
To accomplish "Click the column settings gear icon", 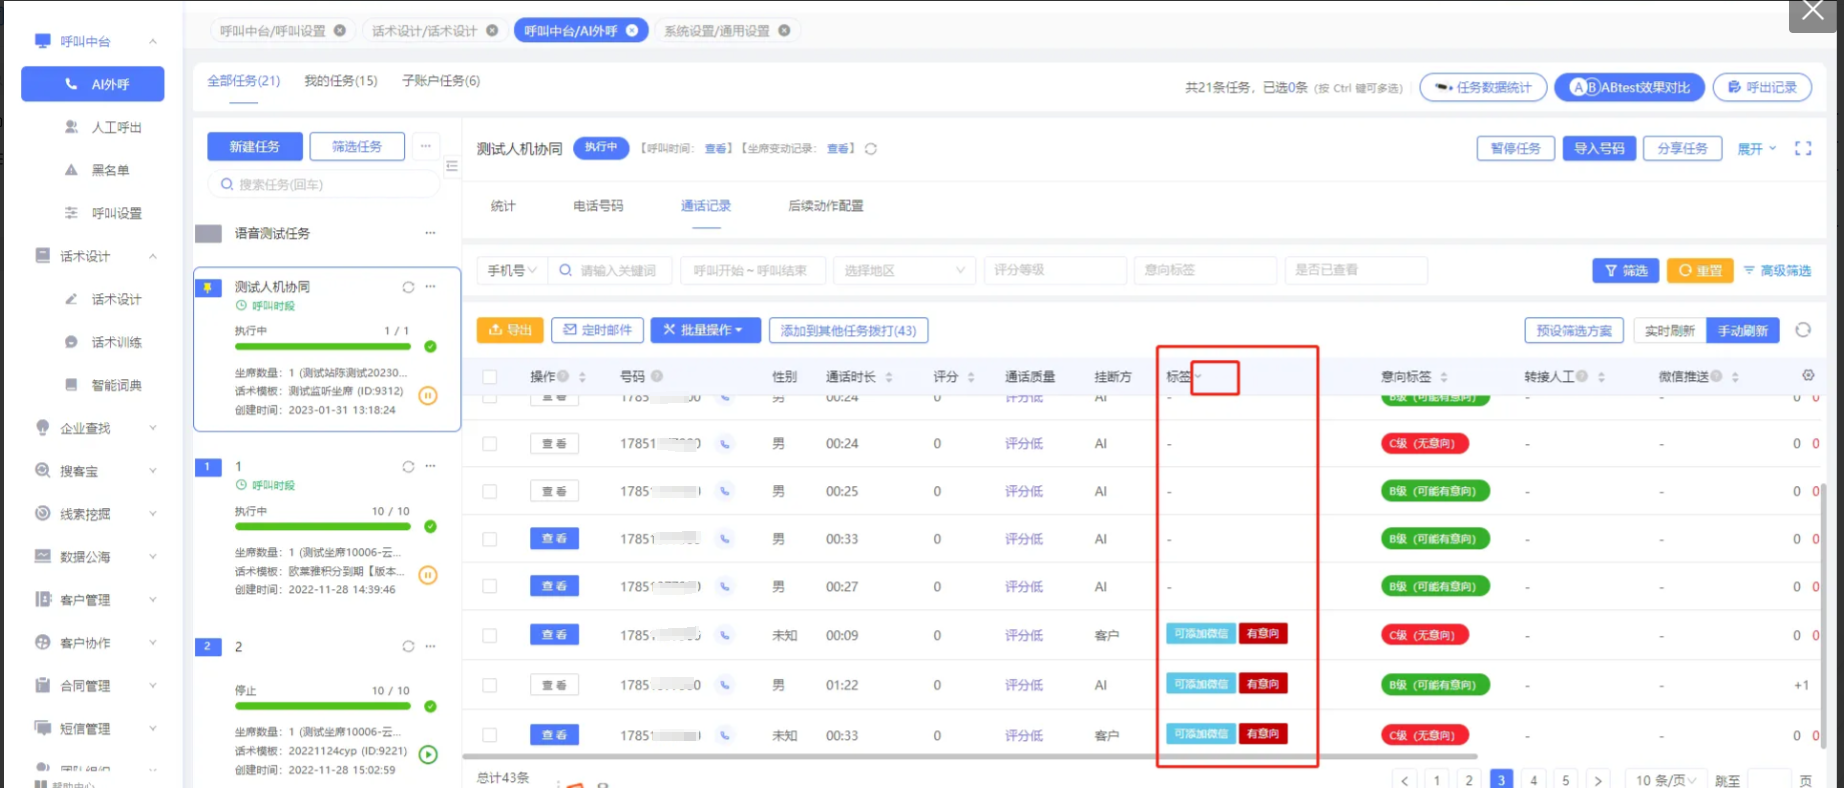I will pos(1807,376).
